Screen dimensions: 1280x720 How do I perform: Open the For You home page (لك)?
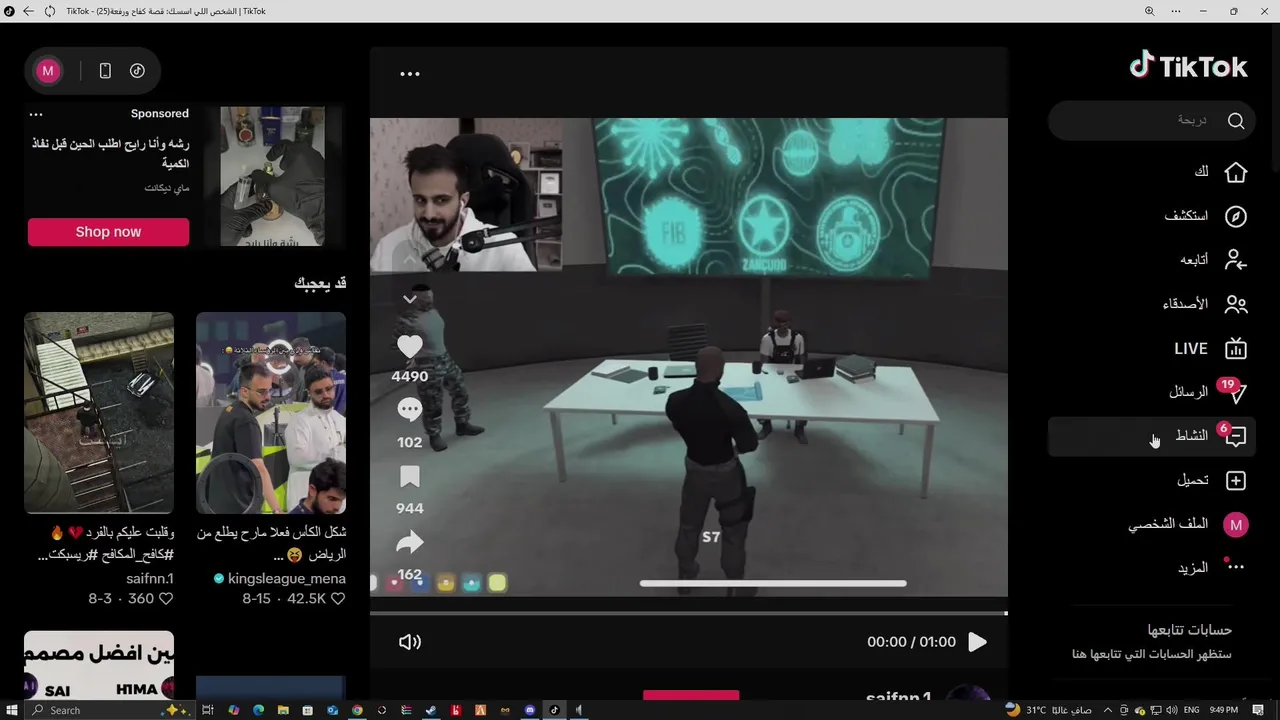(1151, 172)
